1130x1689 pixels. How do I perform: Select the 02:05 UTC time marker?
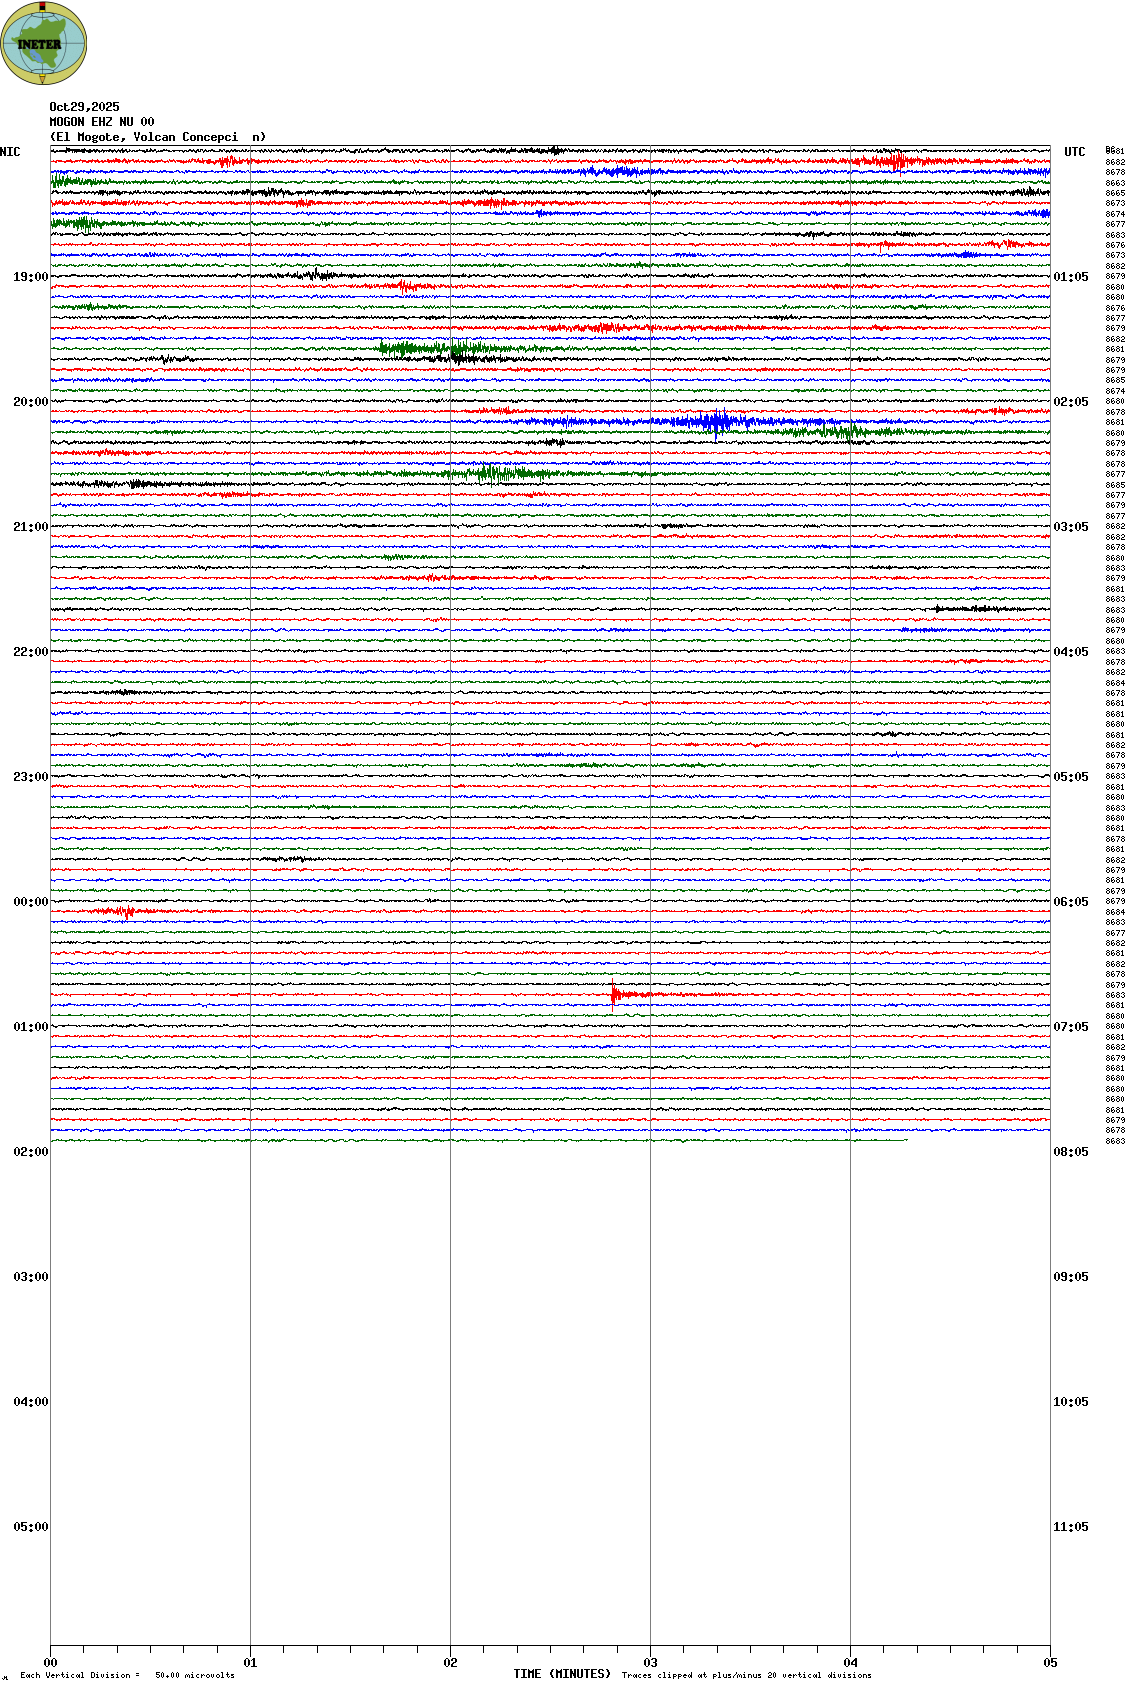1070,402
